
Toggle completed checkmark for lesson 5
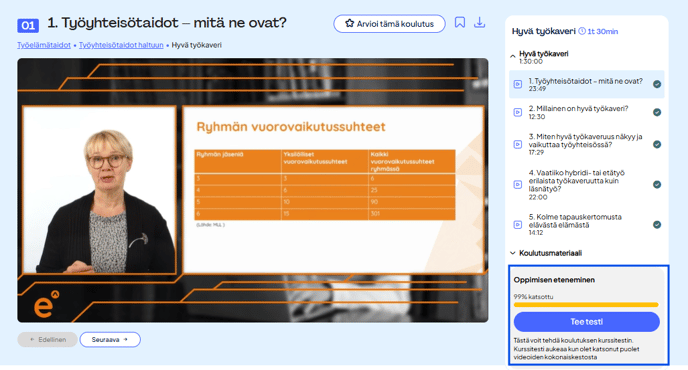657,225
